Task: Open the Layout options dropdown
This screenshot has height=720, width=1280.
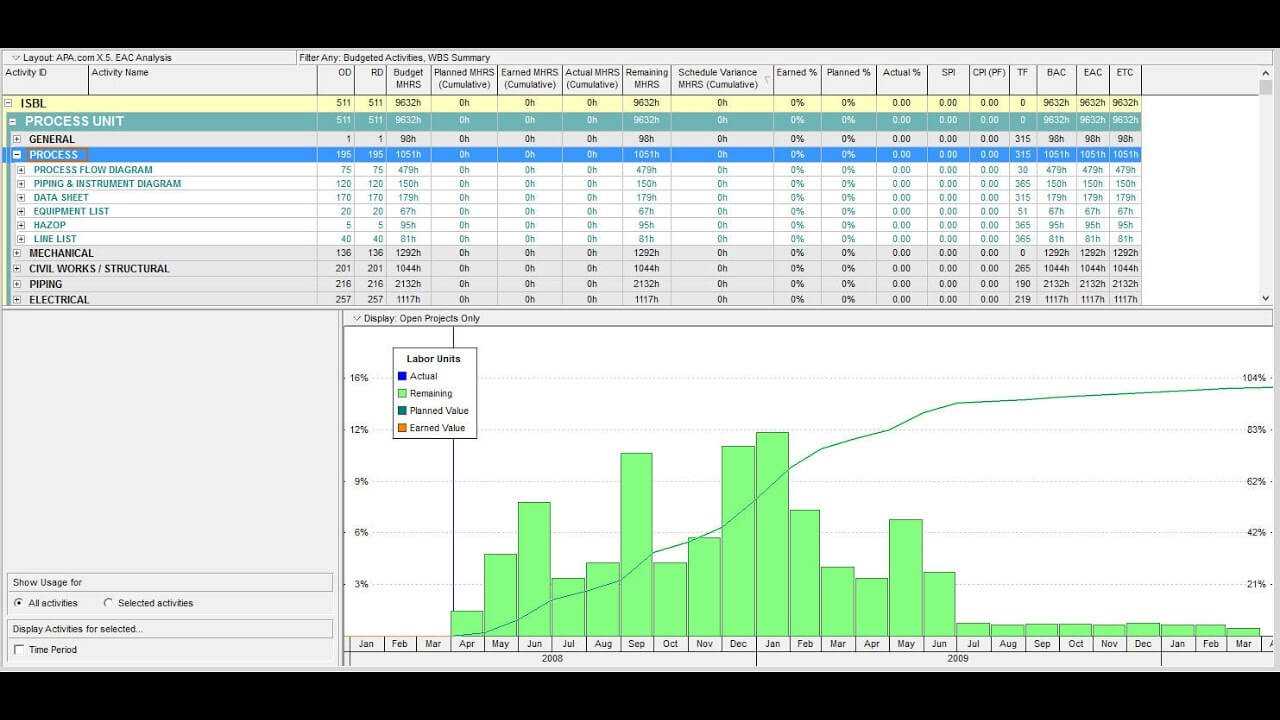Action: 16,58
